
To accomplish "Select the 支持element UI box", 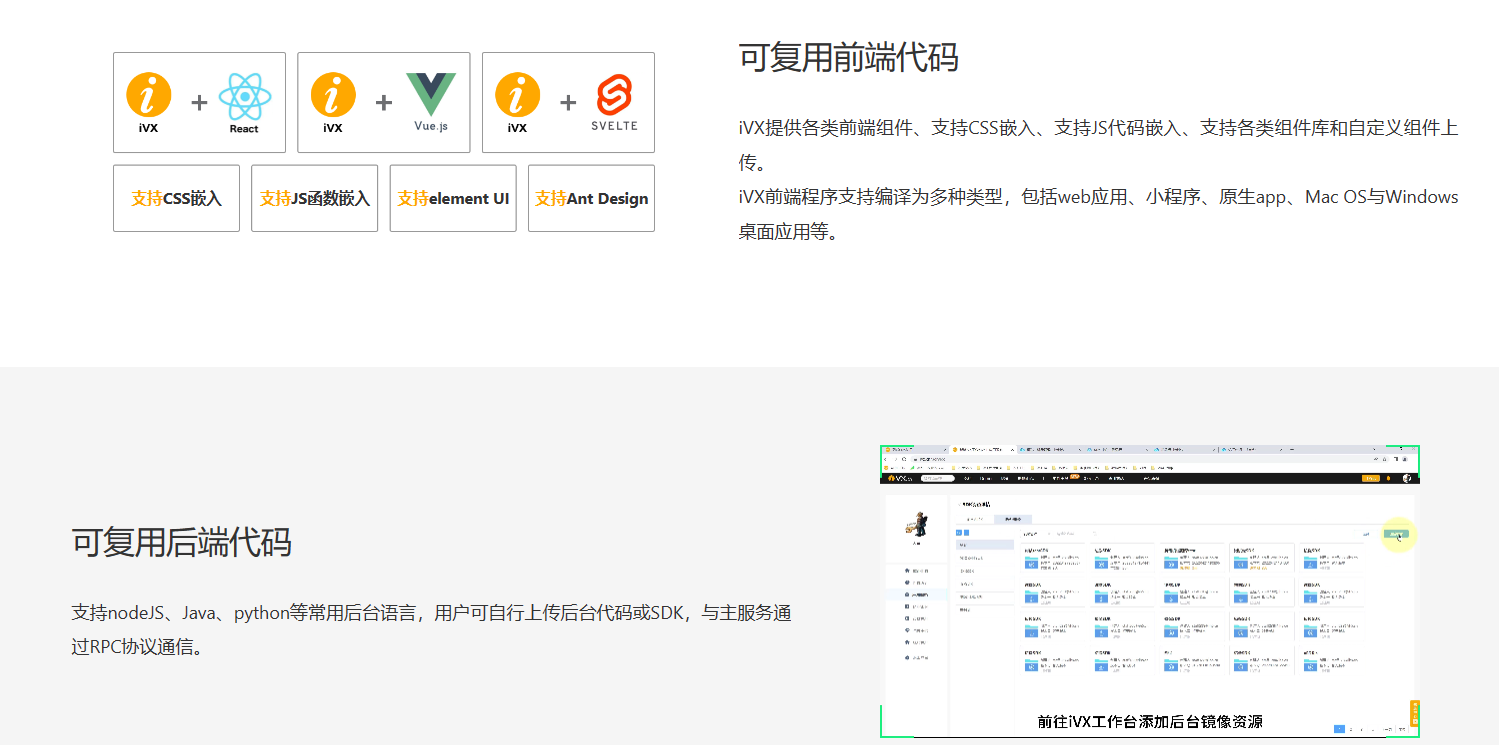I will pyautogui.click(x=453, y=198).
